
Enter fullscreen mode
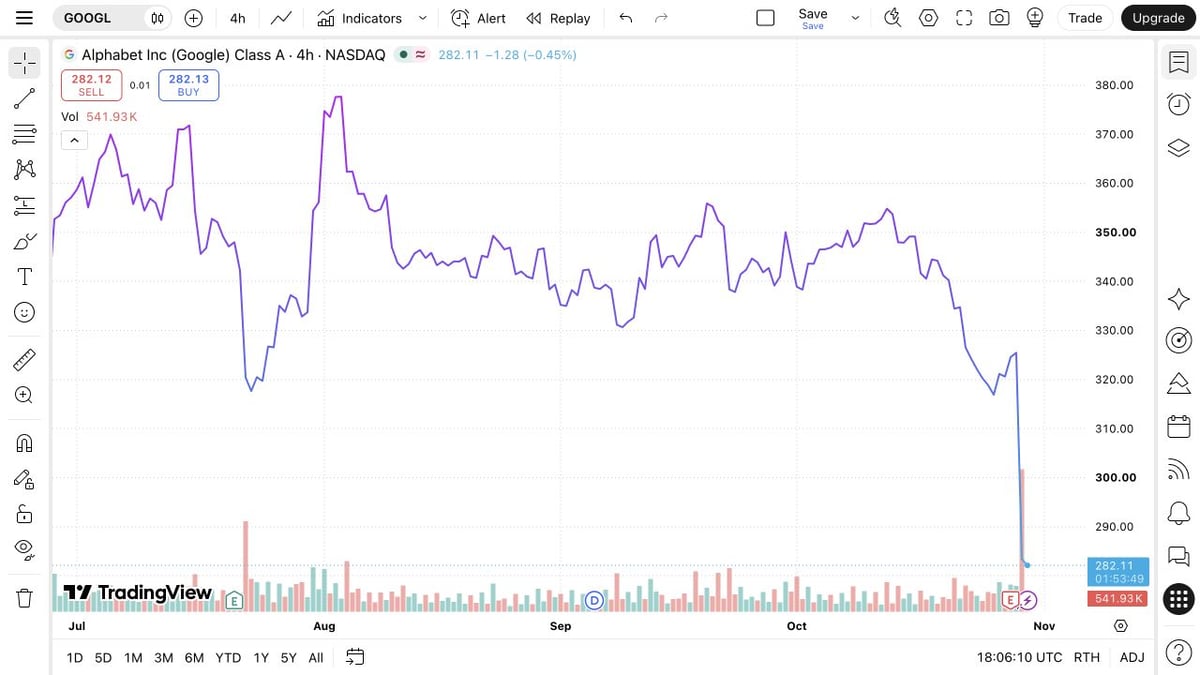coord(964,18)
